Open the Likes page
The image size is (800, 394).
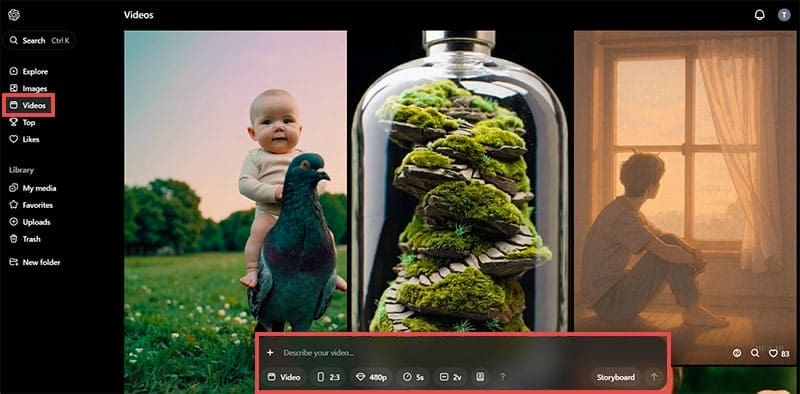tap(24, 139)
